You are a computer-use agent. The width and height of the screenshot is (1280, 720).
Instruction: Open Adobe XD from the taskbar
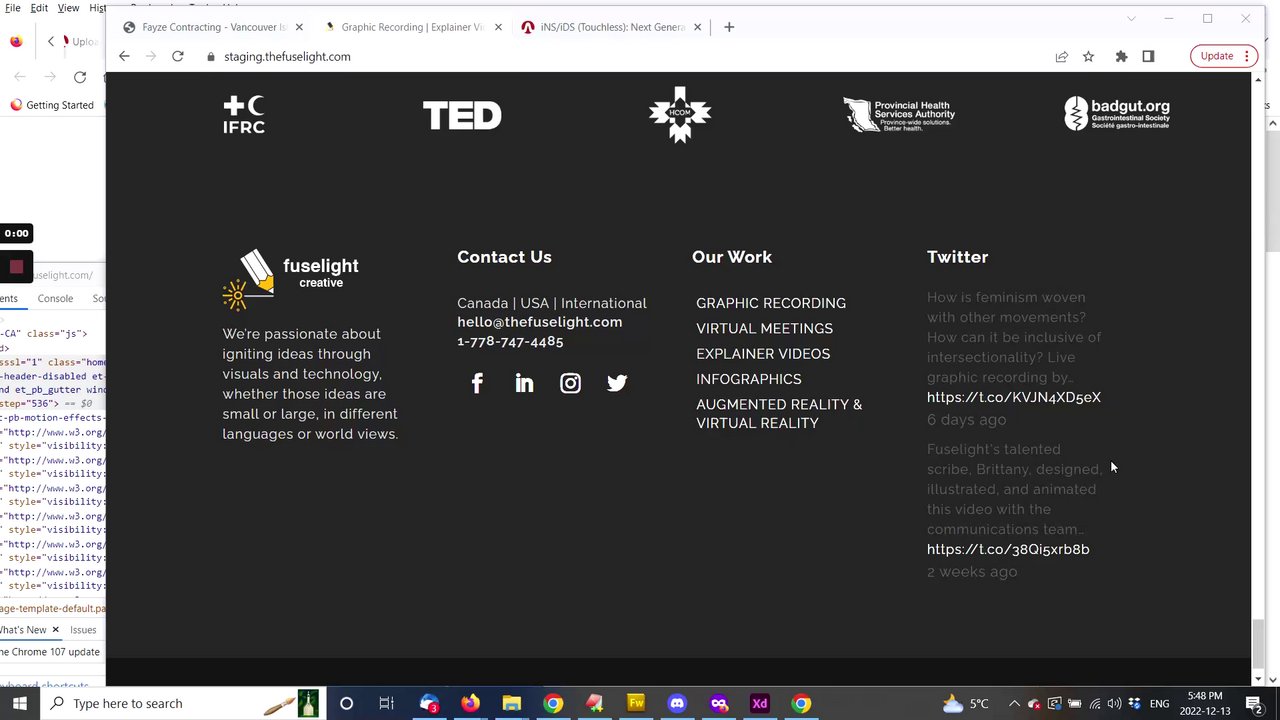tap(760, 703)
